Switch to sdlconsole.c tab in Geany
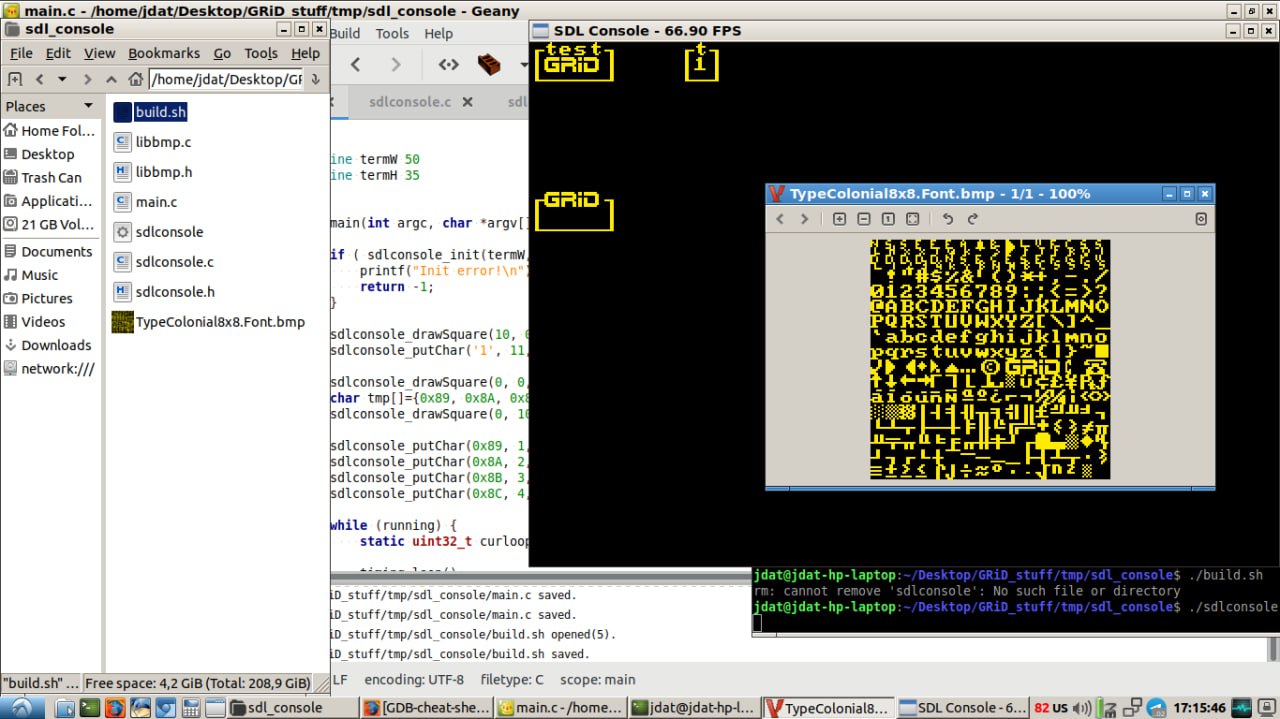The width and height of the screenshot is (1280, 719). click(409, 102)
